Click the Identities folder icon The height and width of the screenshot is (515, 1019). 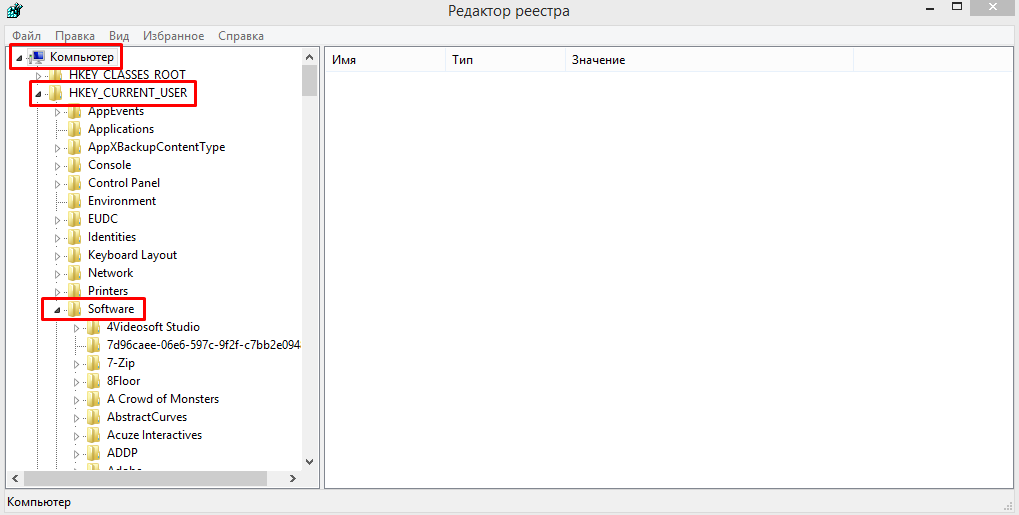tap(75, 237)
